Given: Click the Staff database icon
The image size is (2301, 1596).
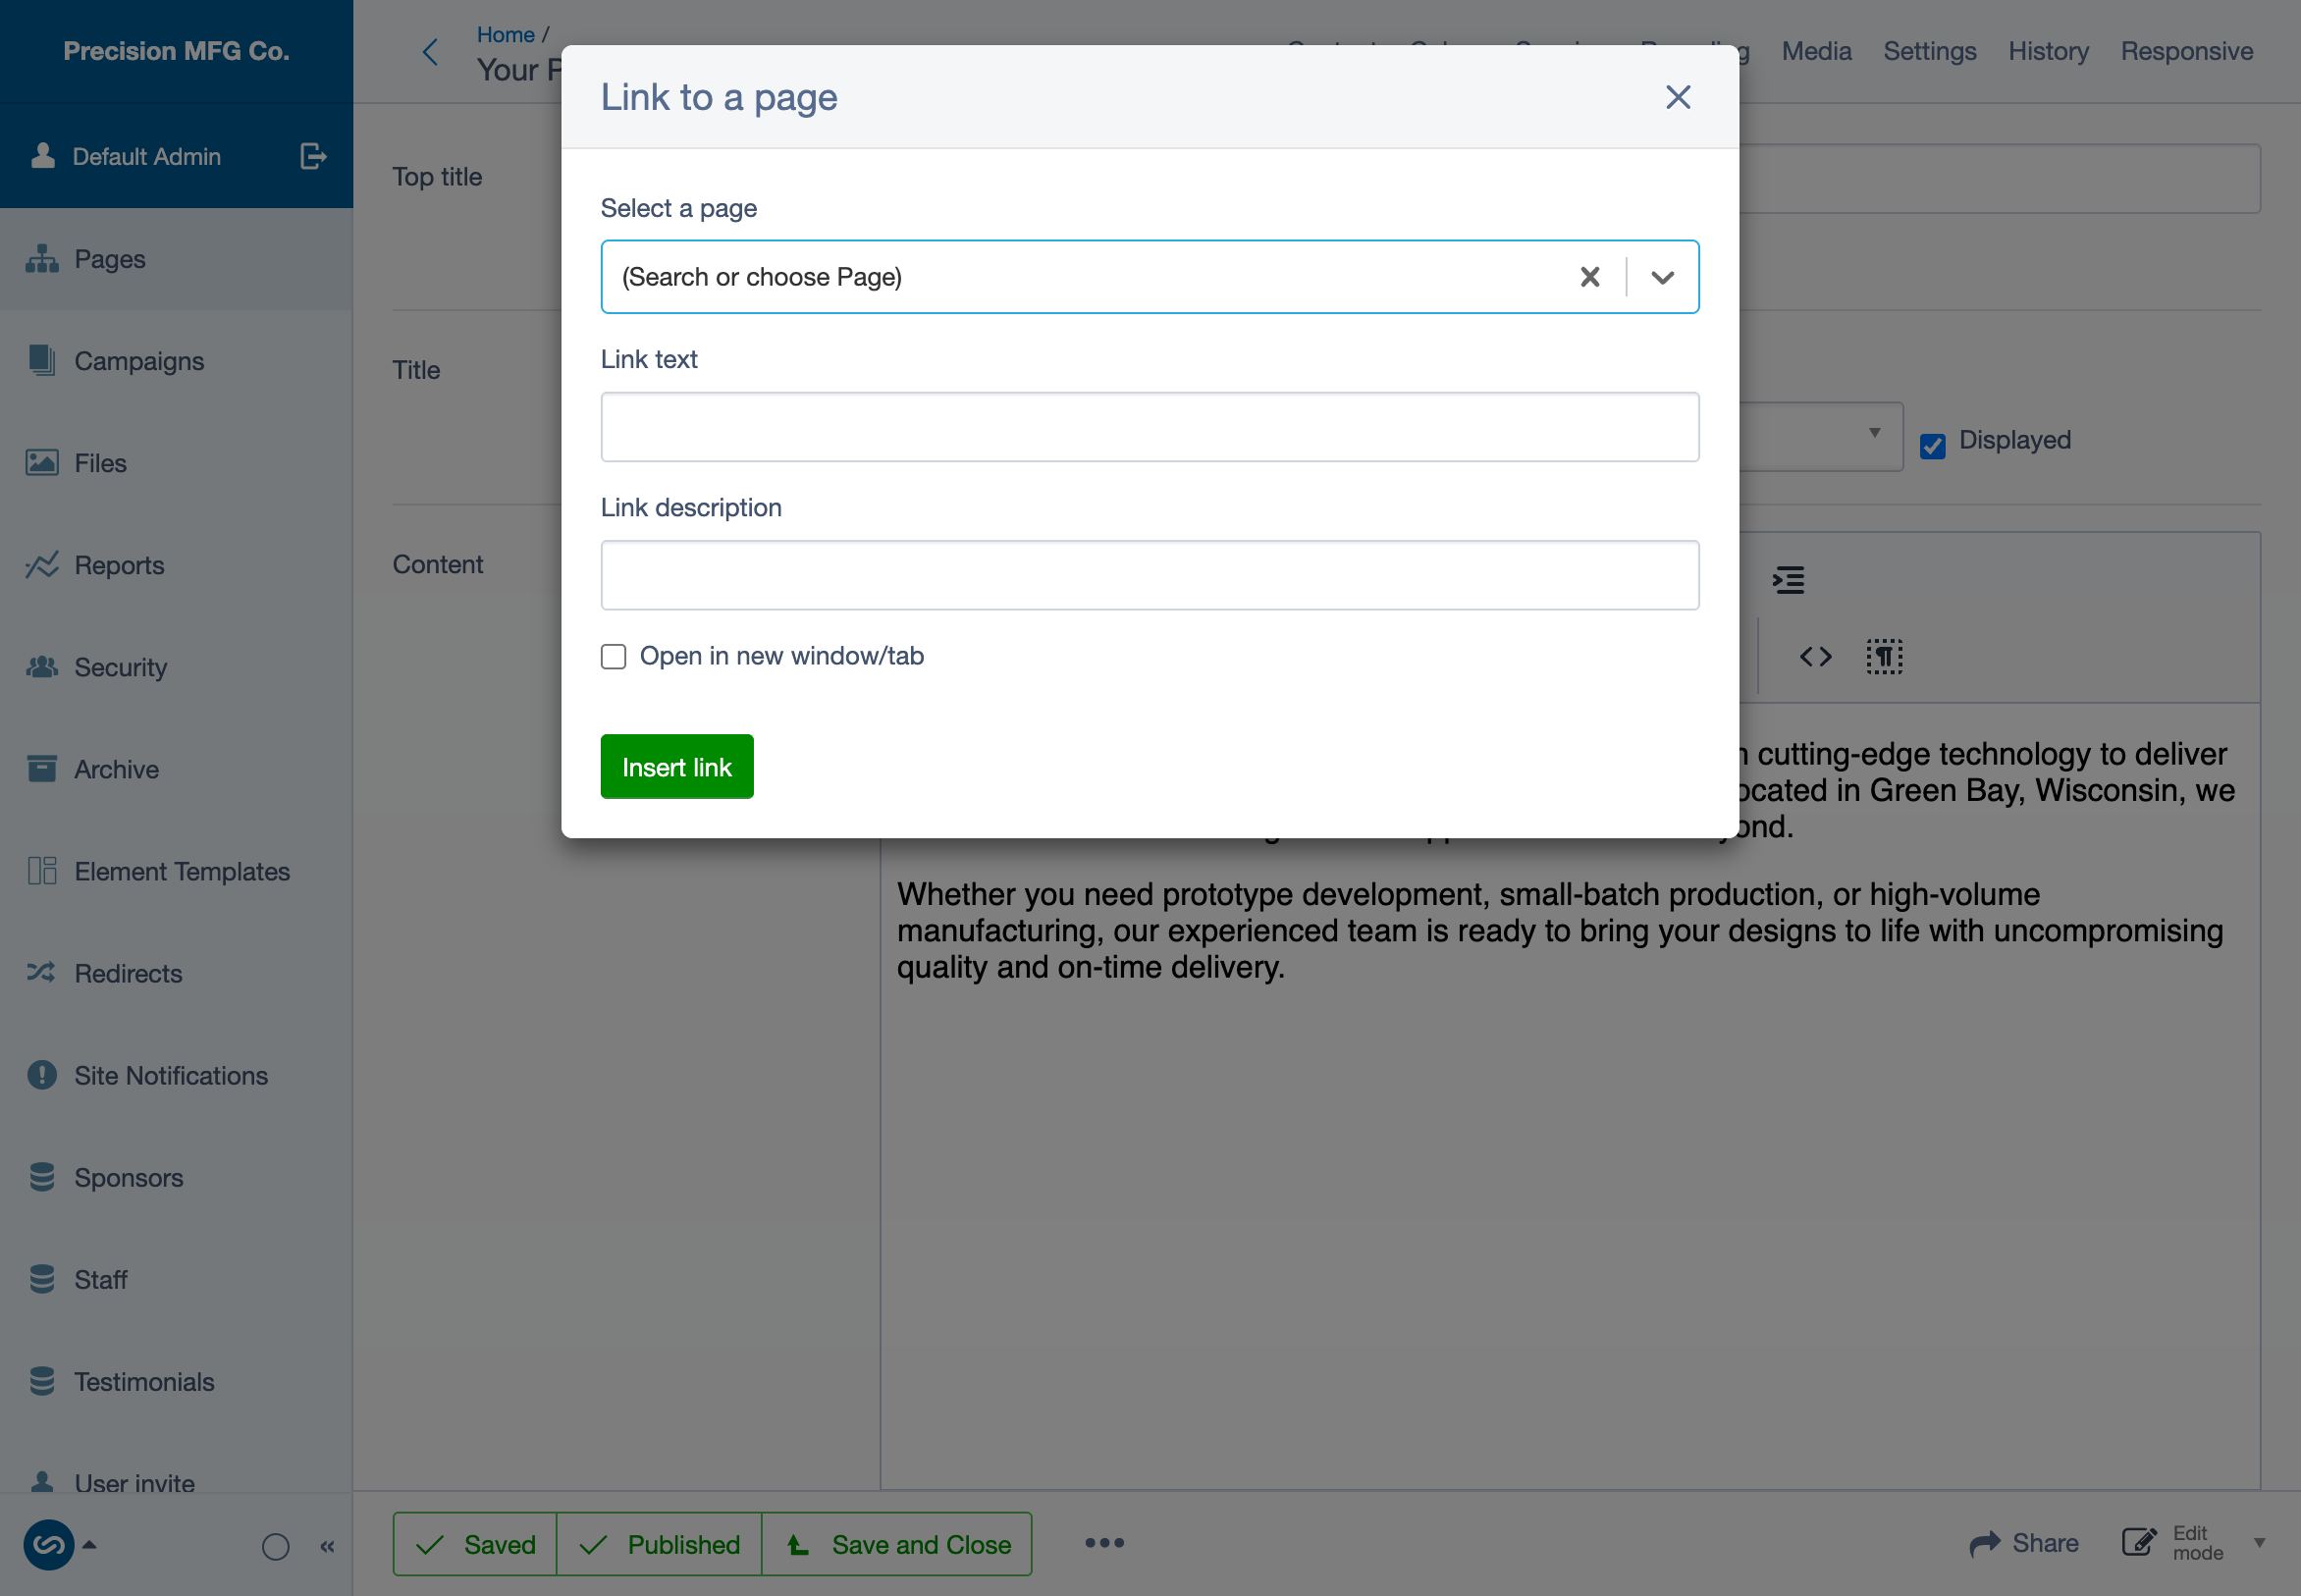Looking at the screenshot, I should [x=42, y=1279].
